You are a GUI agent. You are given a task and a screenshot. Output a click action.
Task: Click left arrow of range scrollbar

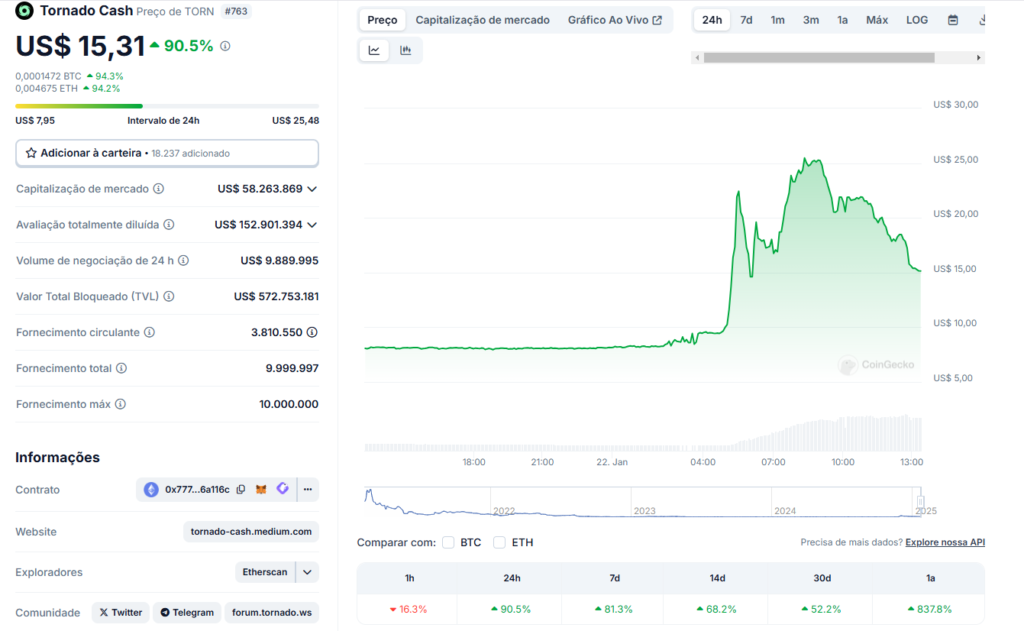coord(697,57)
